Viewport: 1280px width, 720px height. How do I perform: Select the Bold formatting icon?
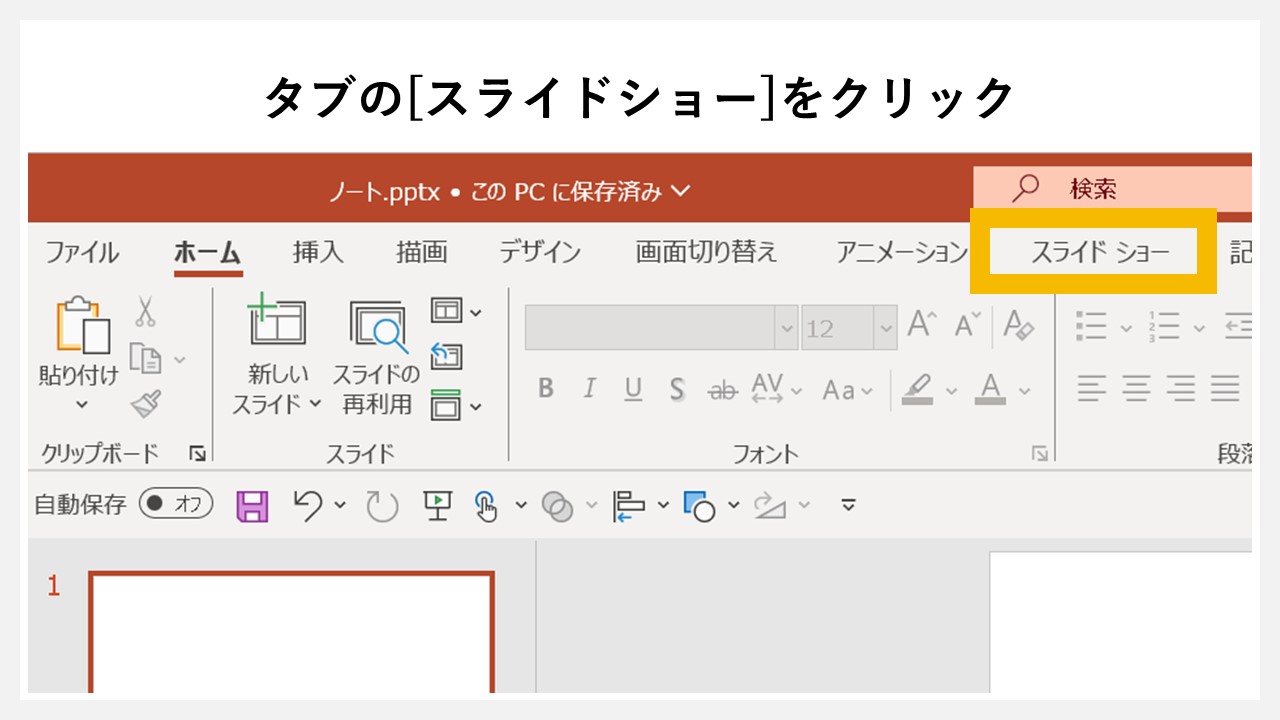point(546,390)
